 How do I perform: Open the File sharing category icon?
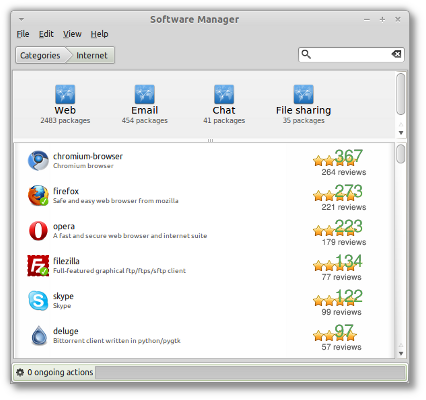[303, 94]
